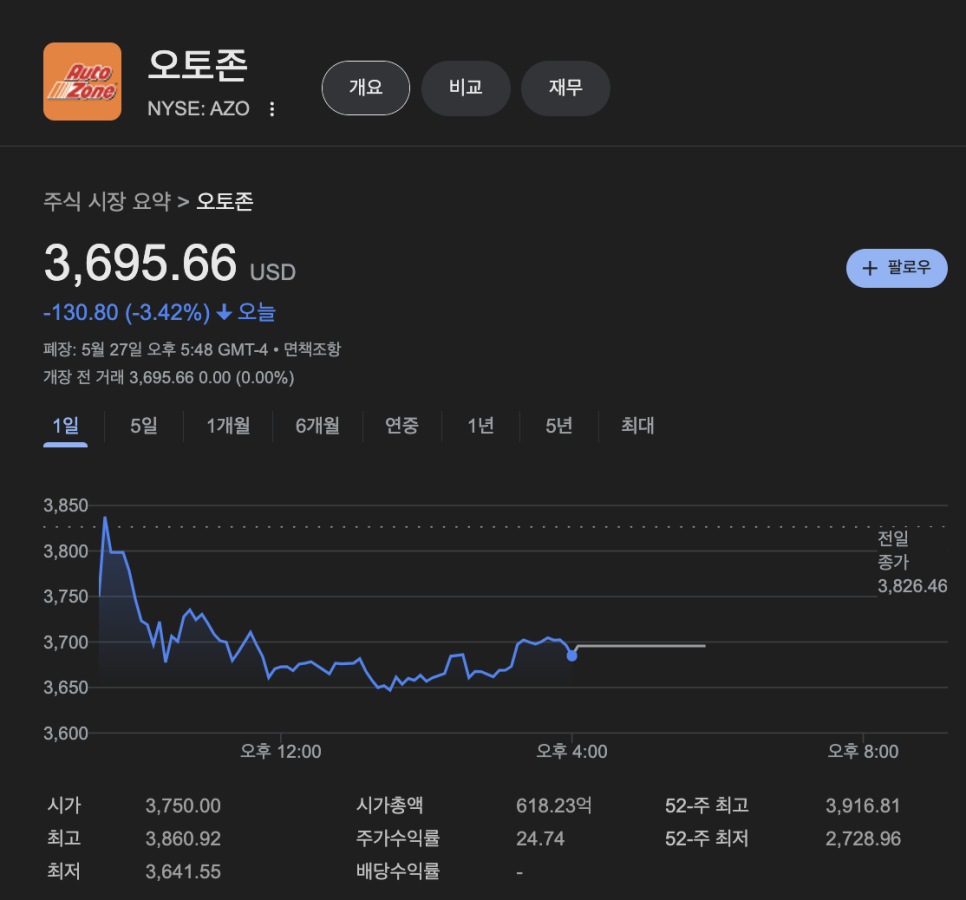Viewport: 966px width, 900px height.
Task: Click the 전일 종가 3,826.46 label
Action: [x=912, y=562]
